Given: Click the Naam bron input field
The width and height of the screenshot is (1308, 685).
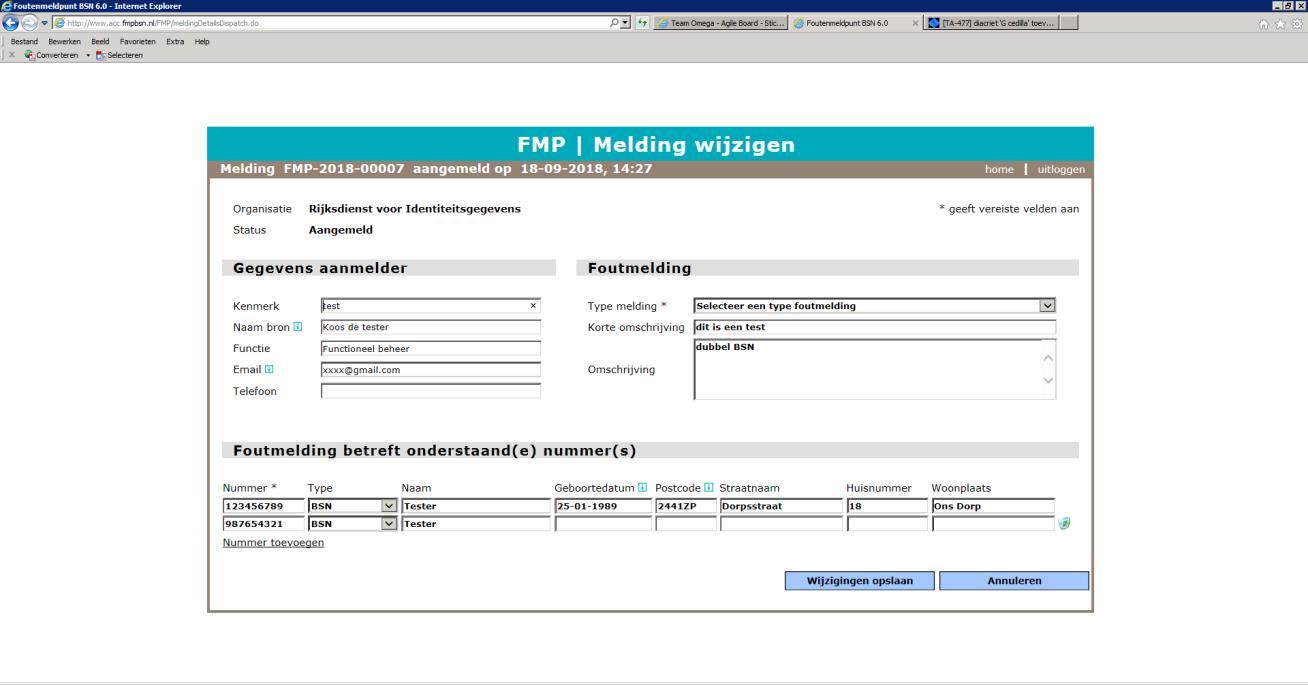Looking at the screenshot, I should point(430,327).
